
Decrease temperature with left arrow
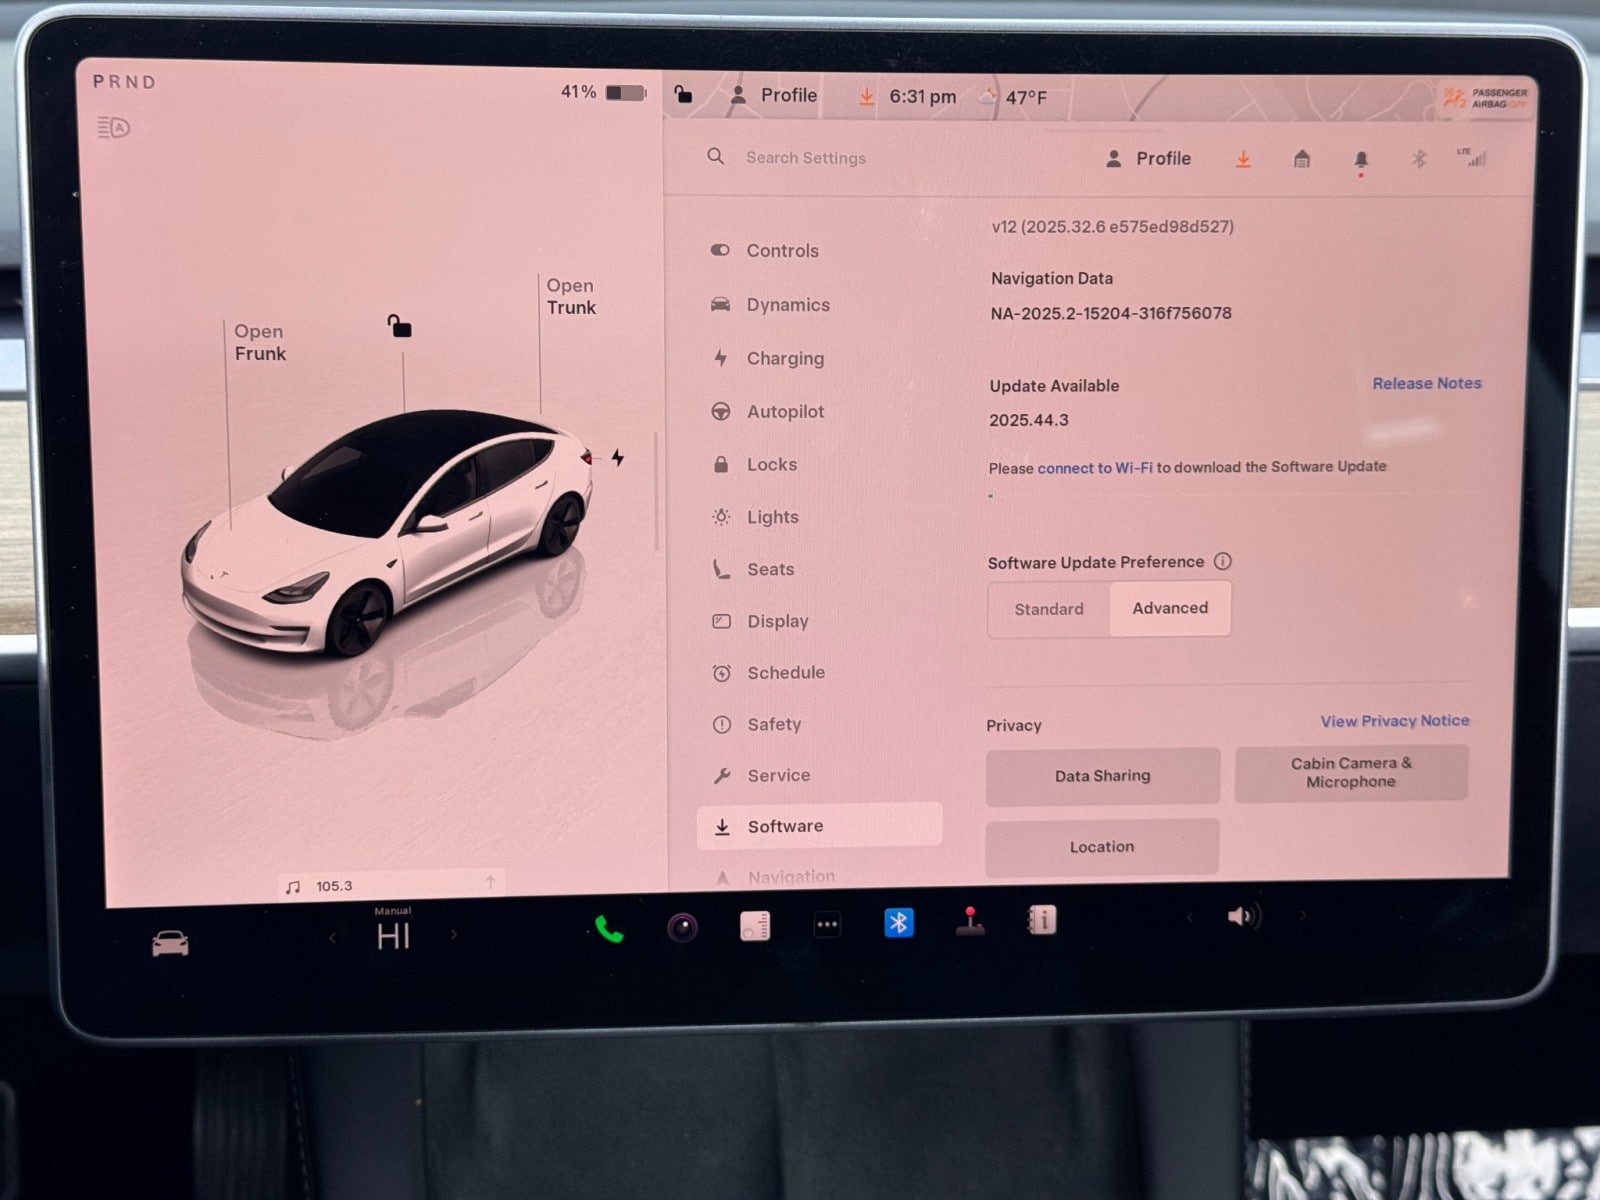tap(333, 937)
